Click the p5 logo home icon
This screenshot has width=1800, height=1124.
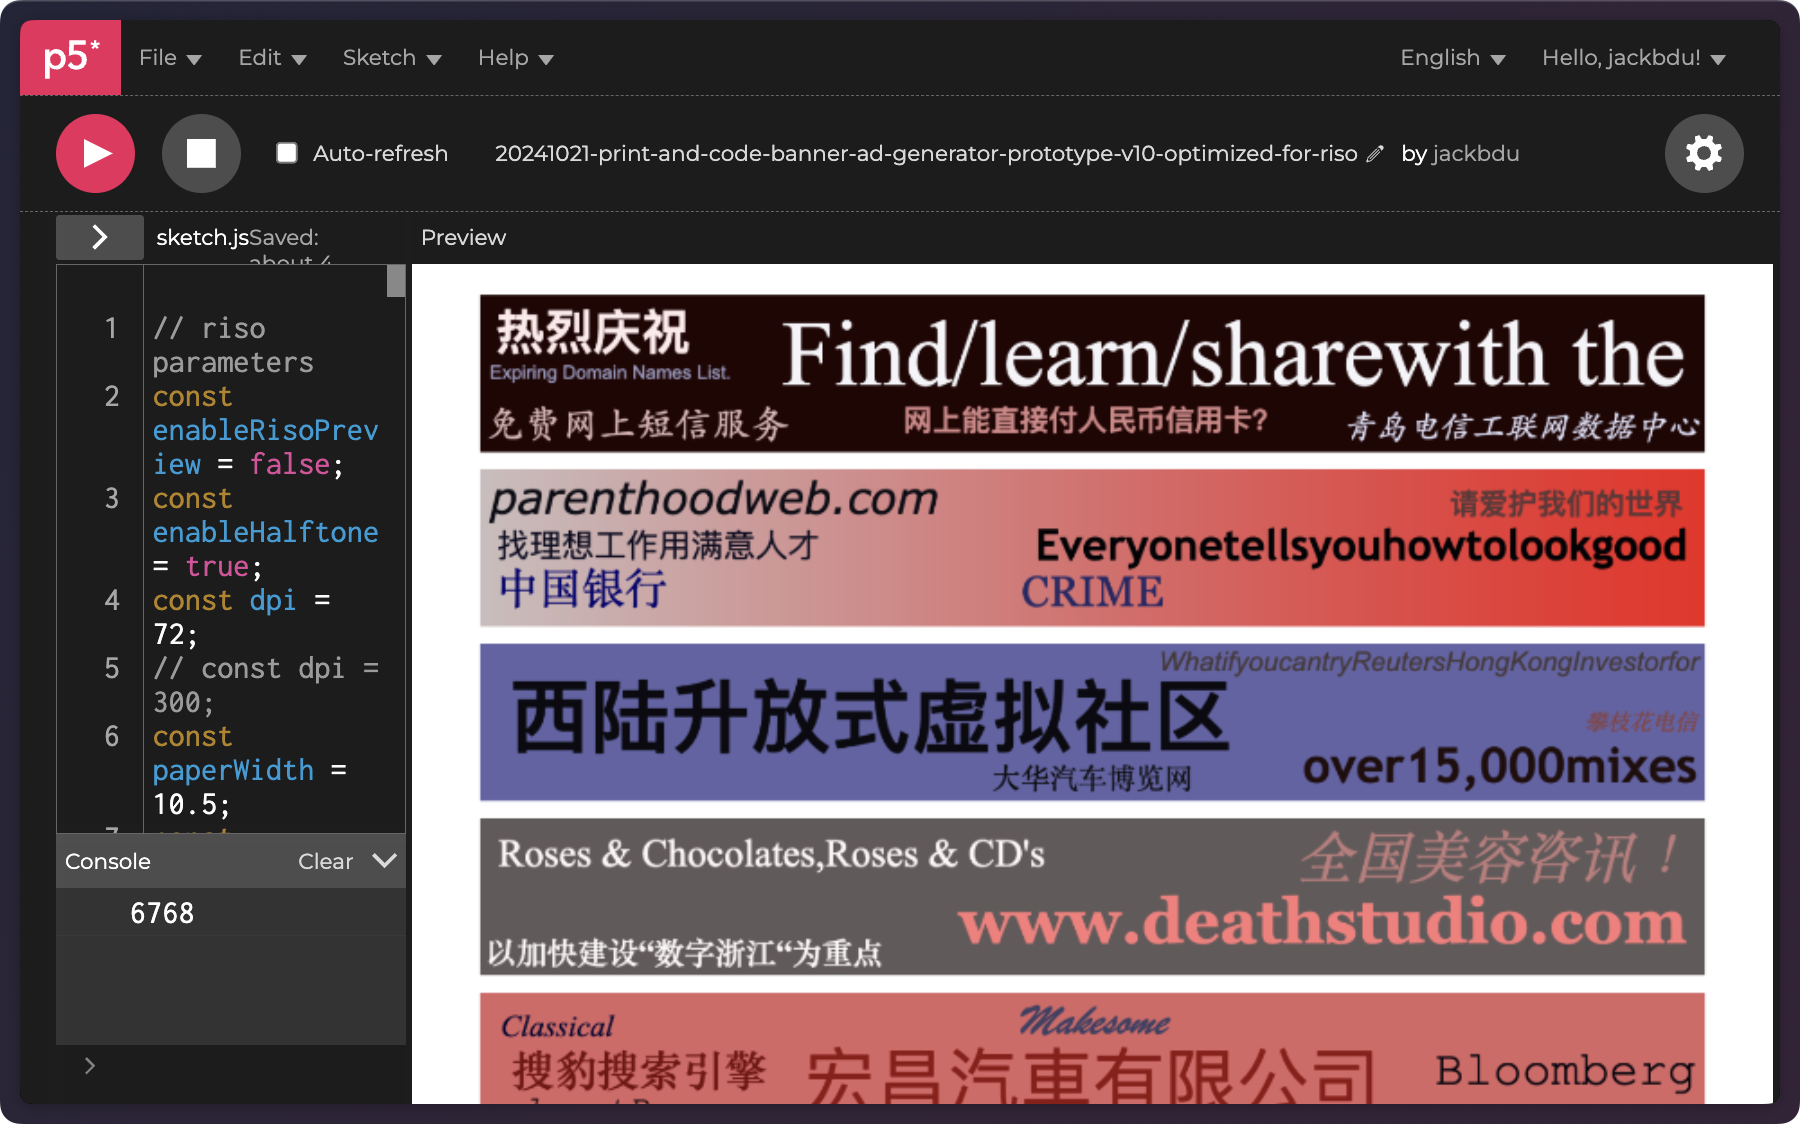click(x=70, y=58)
